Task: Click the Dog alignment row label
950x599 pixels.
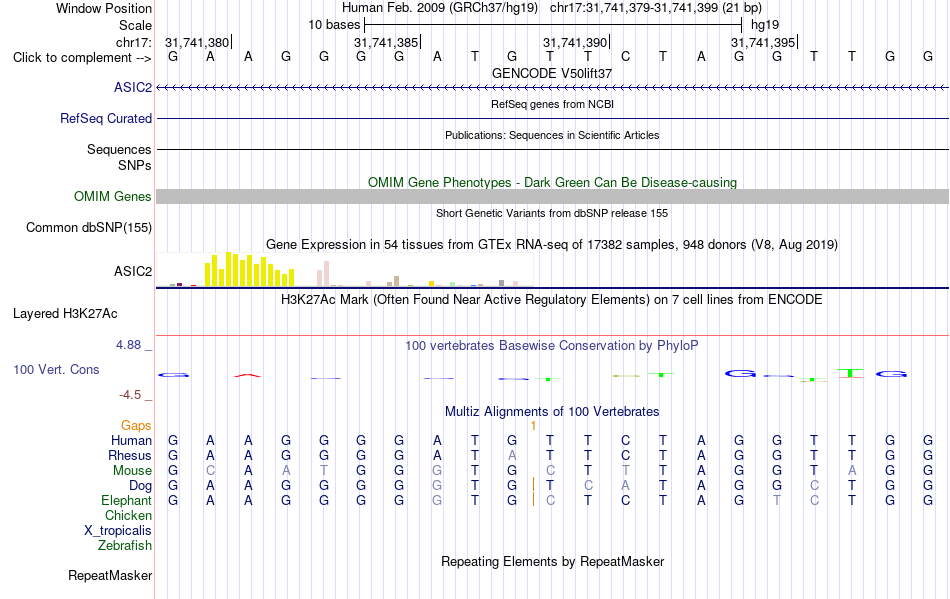Action: (141, 486)
